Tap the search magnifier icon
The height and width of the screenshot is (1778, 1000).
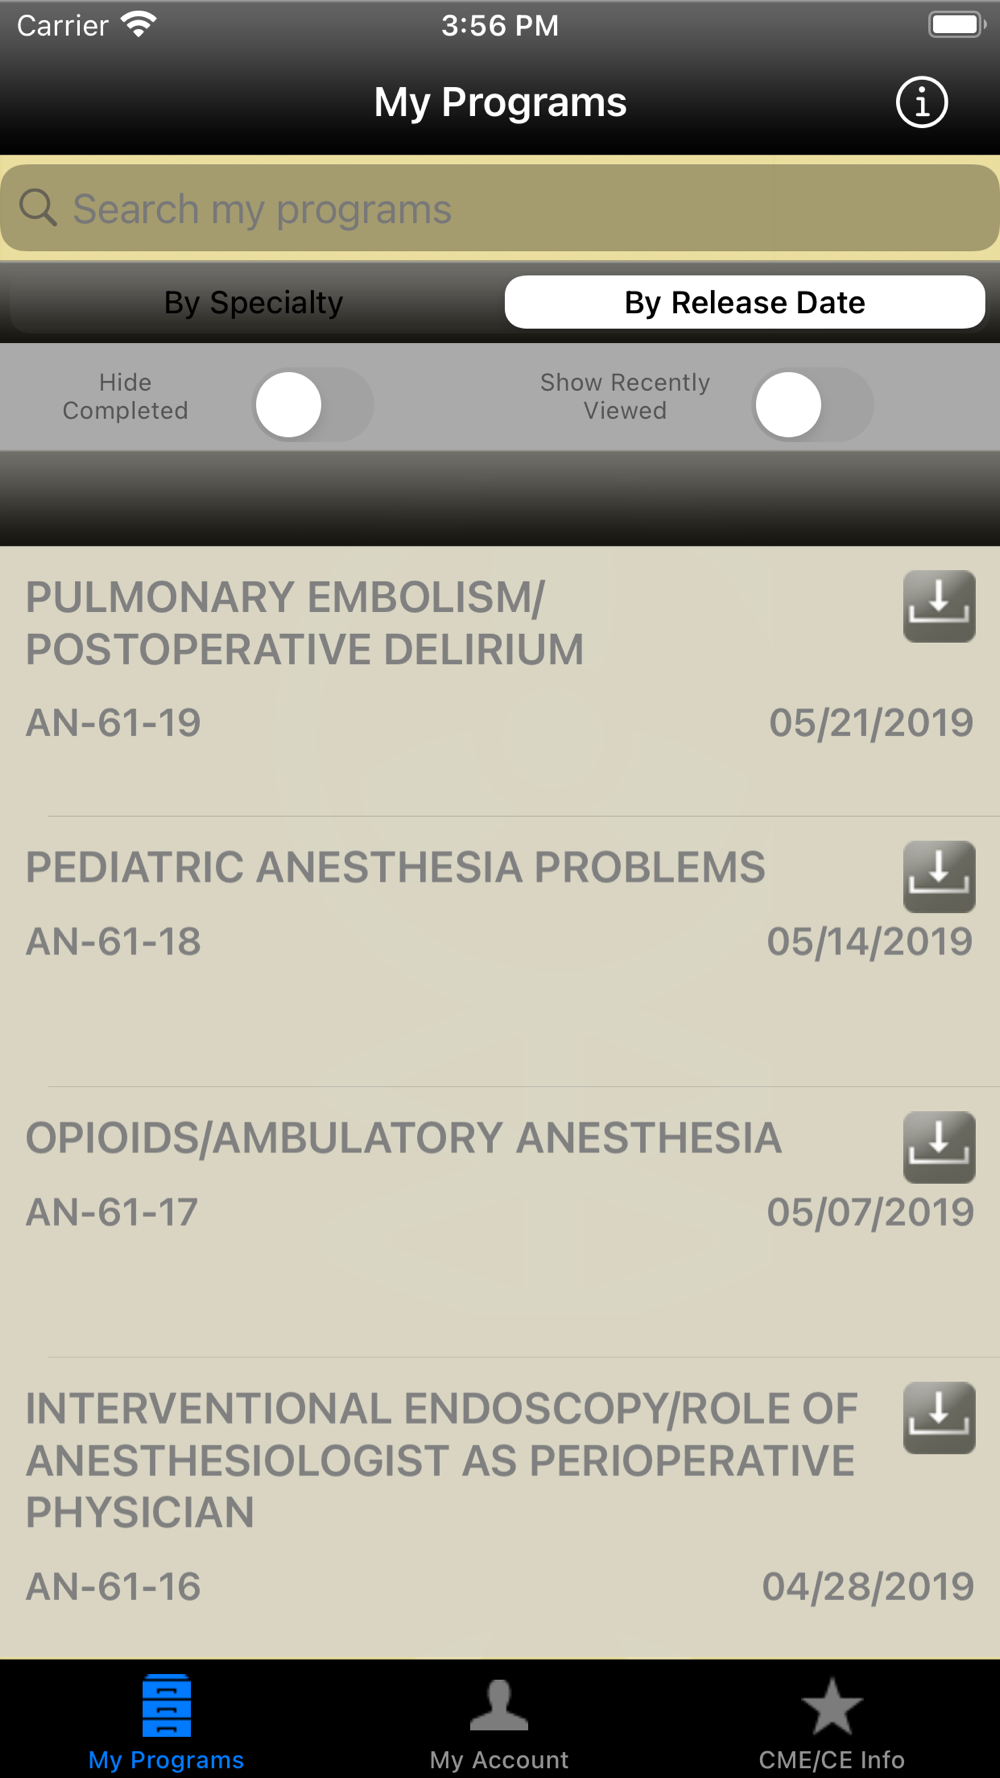click(38, 208)
